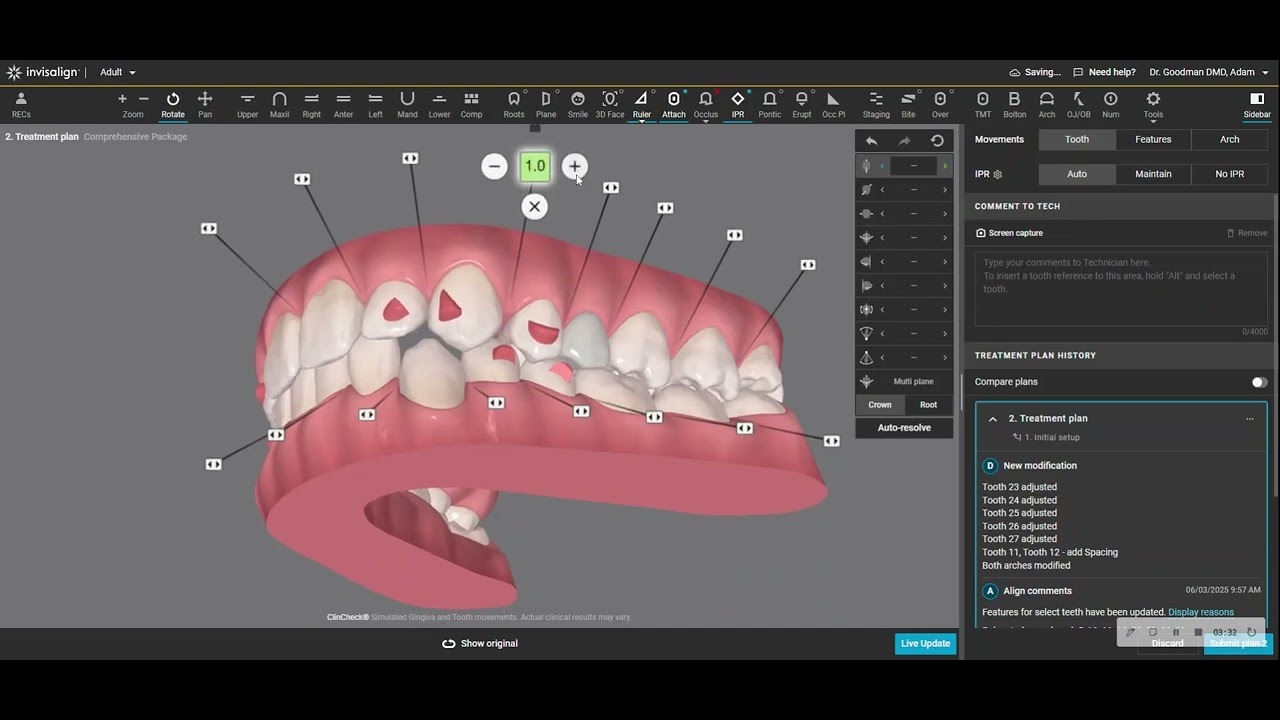Close the IPR value editor with X

click(535, 207)
